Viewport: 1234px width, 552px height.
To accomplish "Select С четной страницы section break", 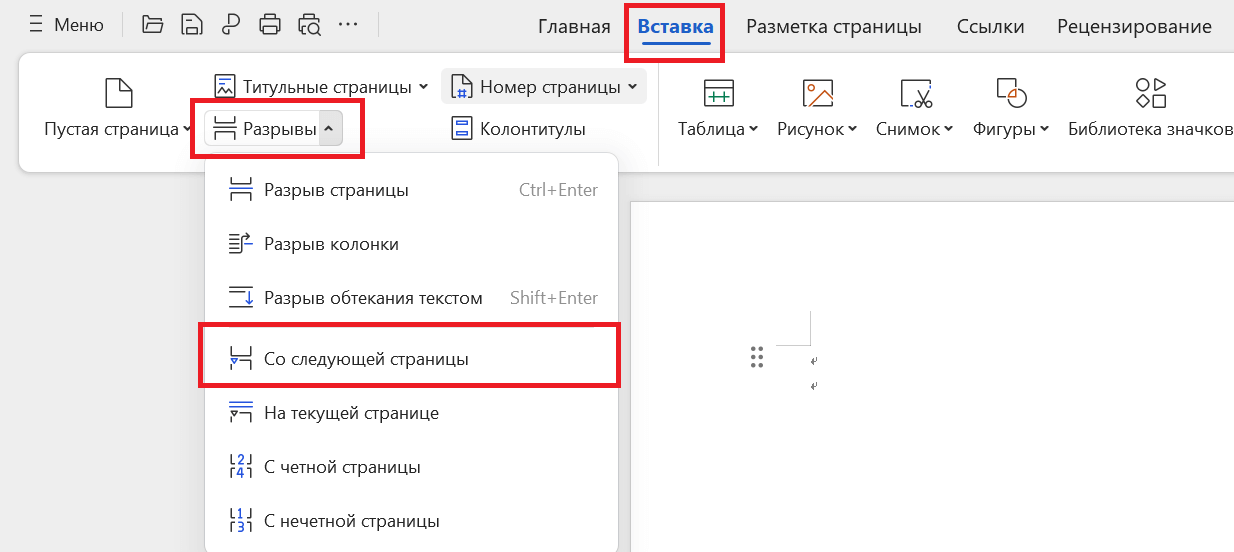I will coord(411,467).
